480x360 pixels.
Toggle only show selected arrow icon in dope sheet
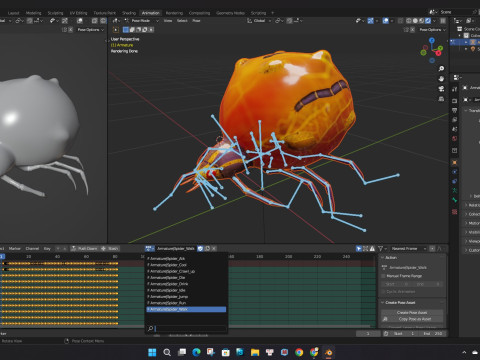(359, 249)
